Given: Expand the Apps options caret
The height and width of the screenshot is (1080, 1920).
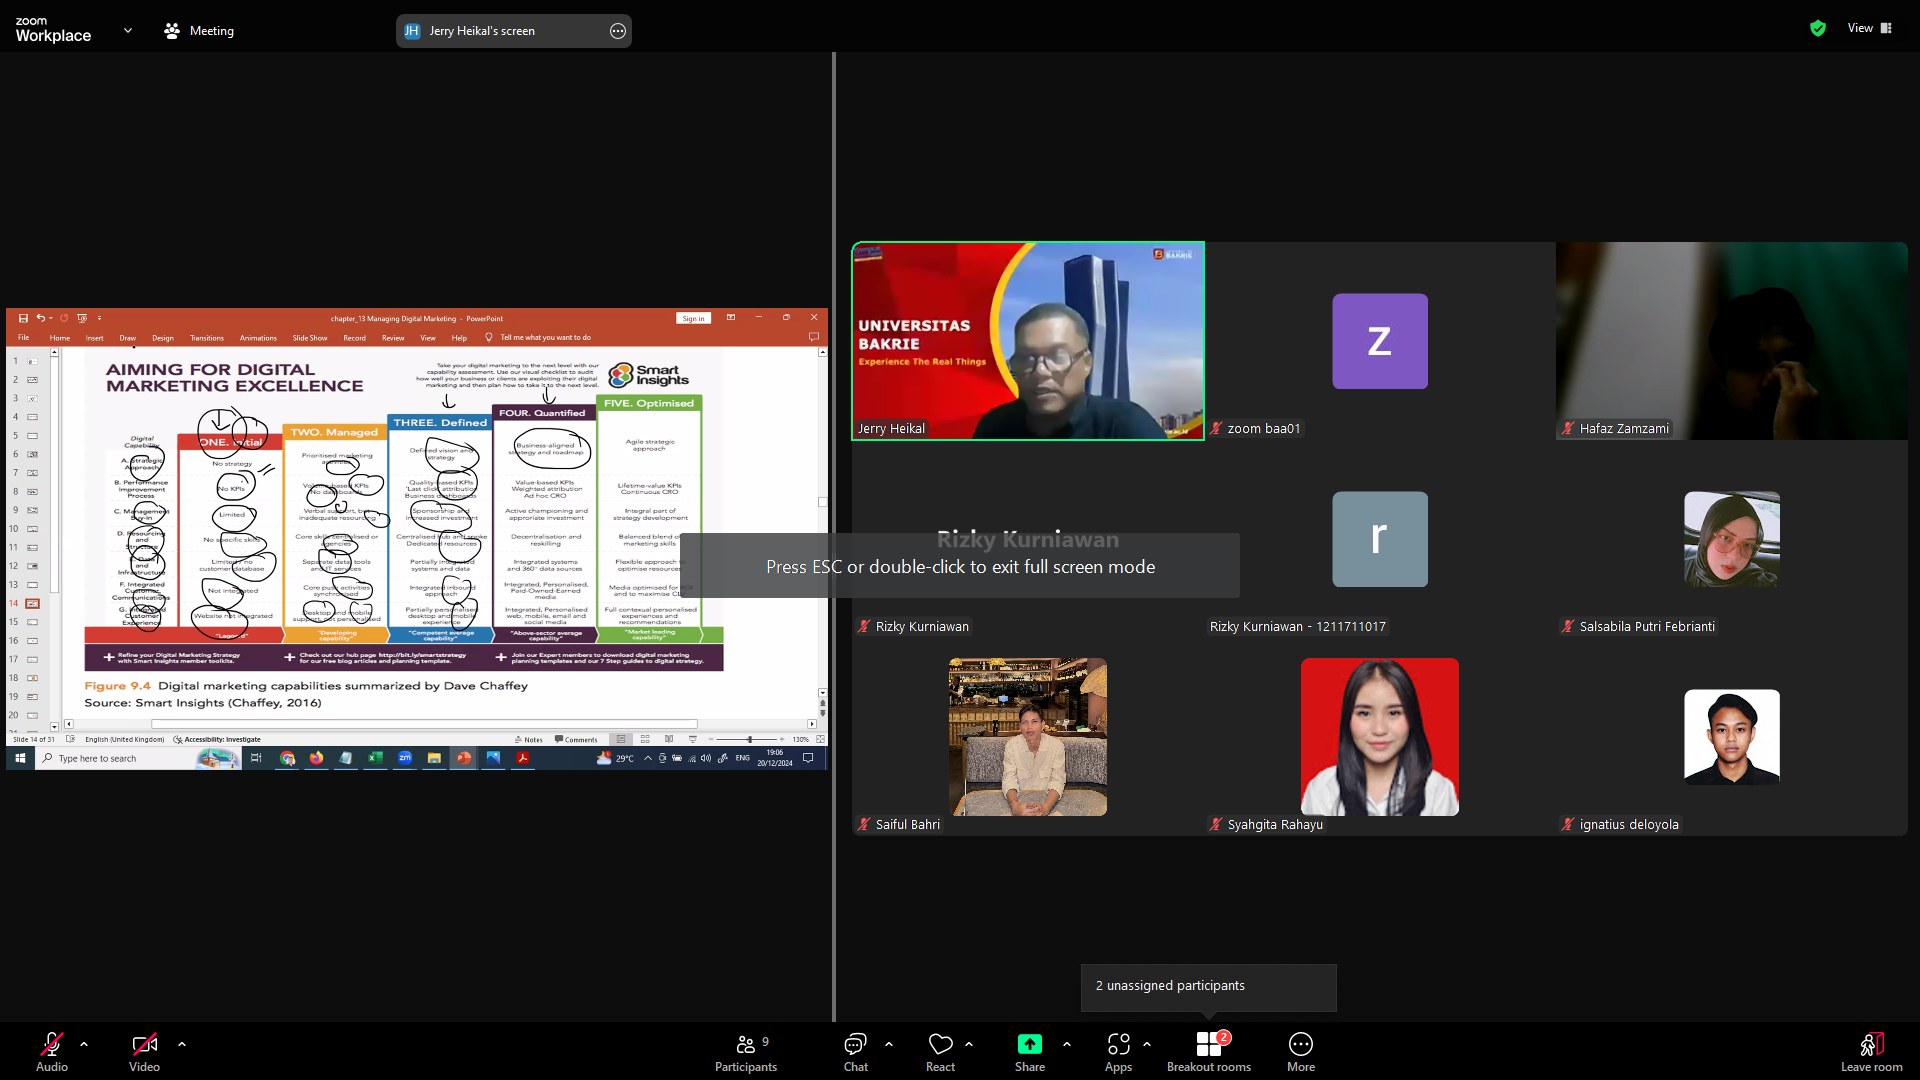Looking at the screenshot, I should tap(1147, 1044).
